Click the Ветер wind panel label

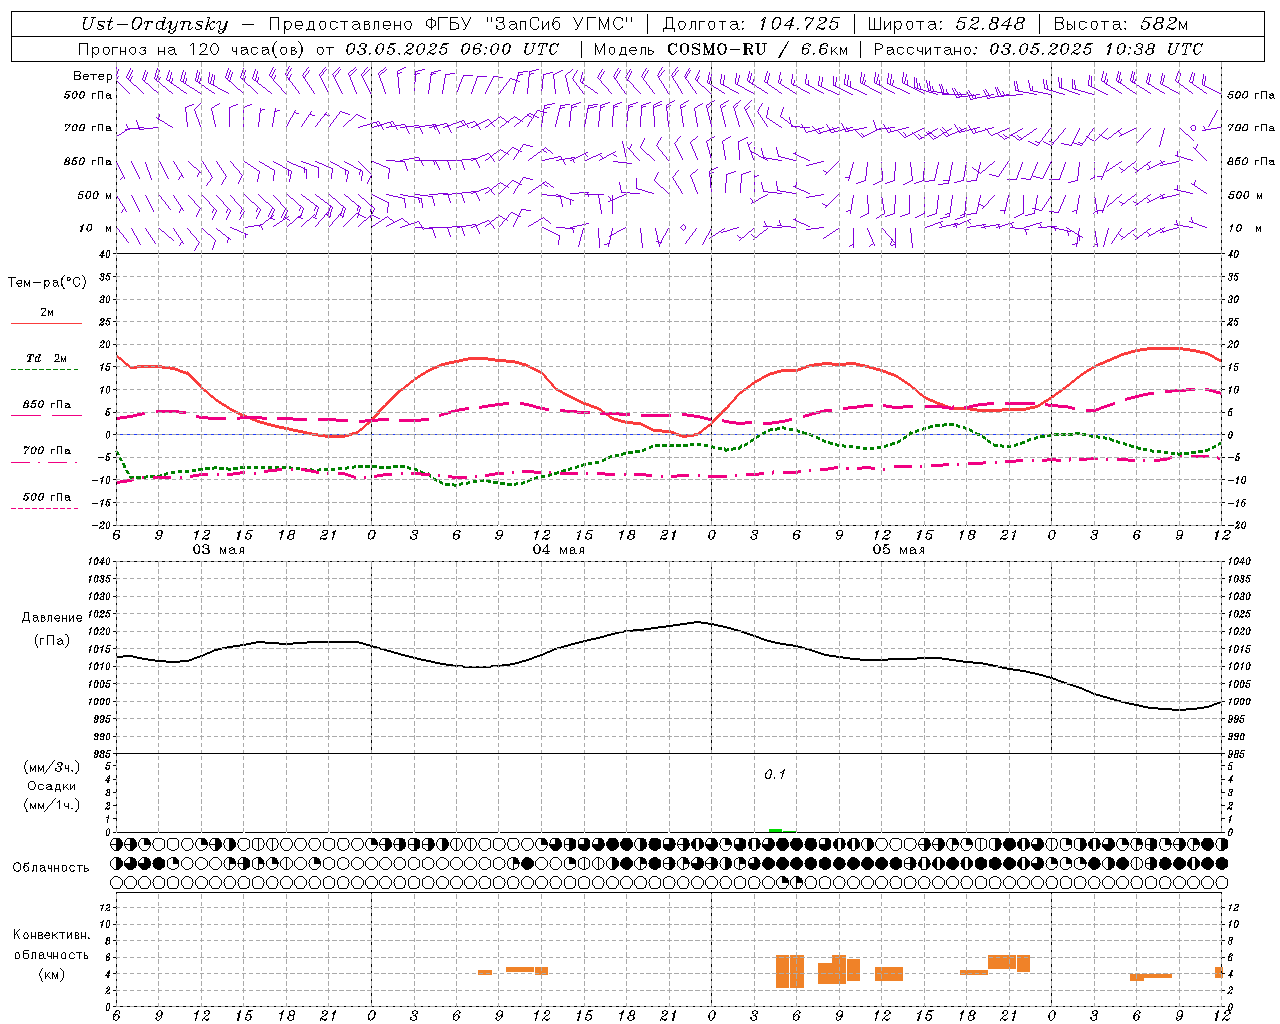pyautogui.click(x=92, y=76)
